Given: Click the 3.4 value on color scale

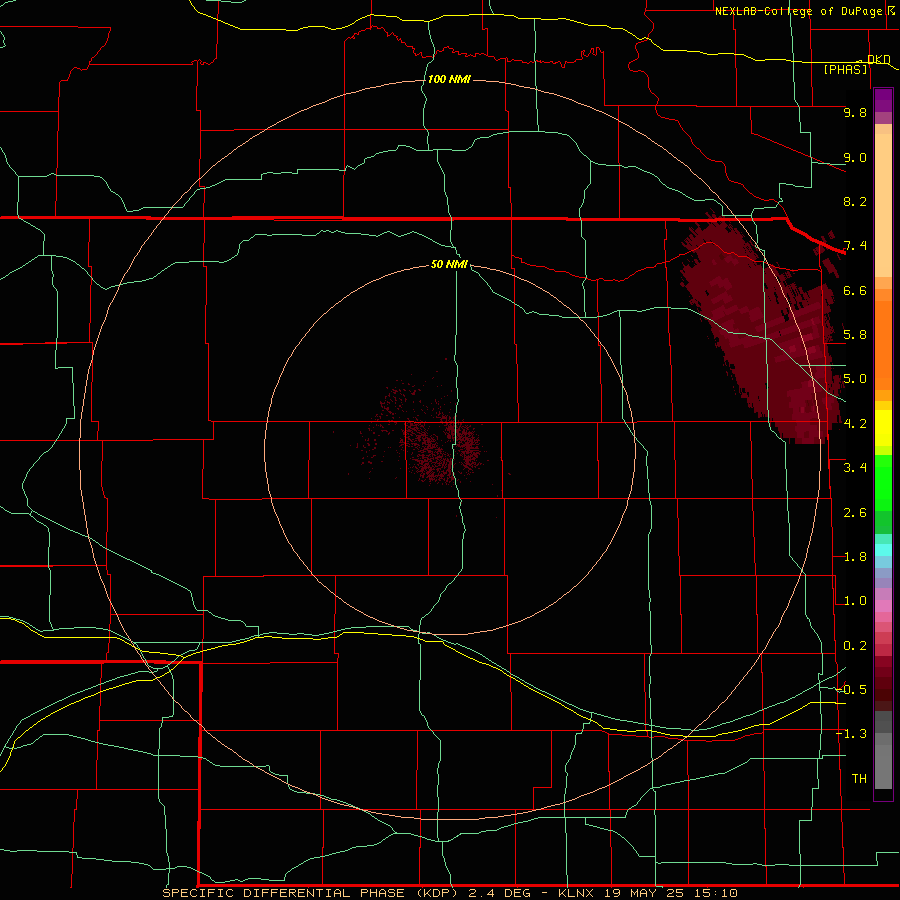Looking at the screenshot, I should (855, 468).
